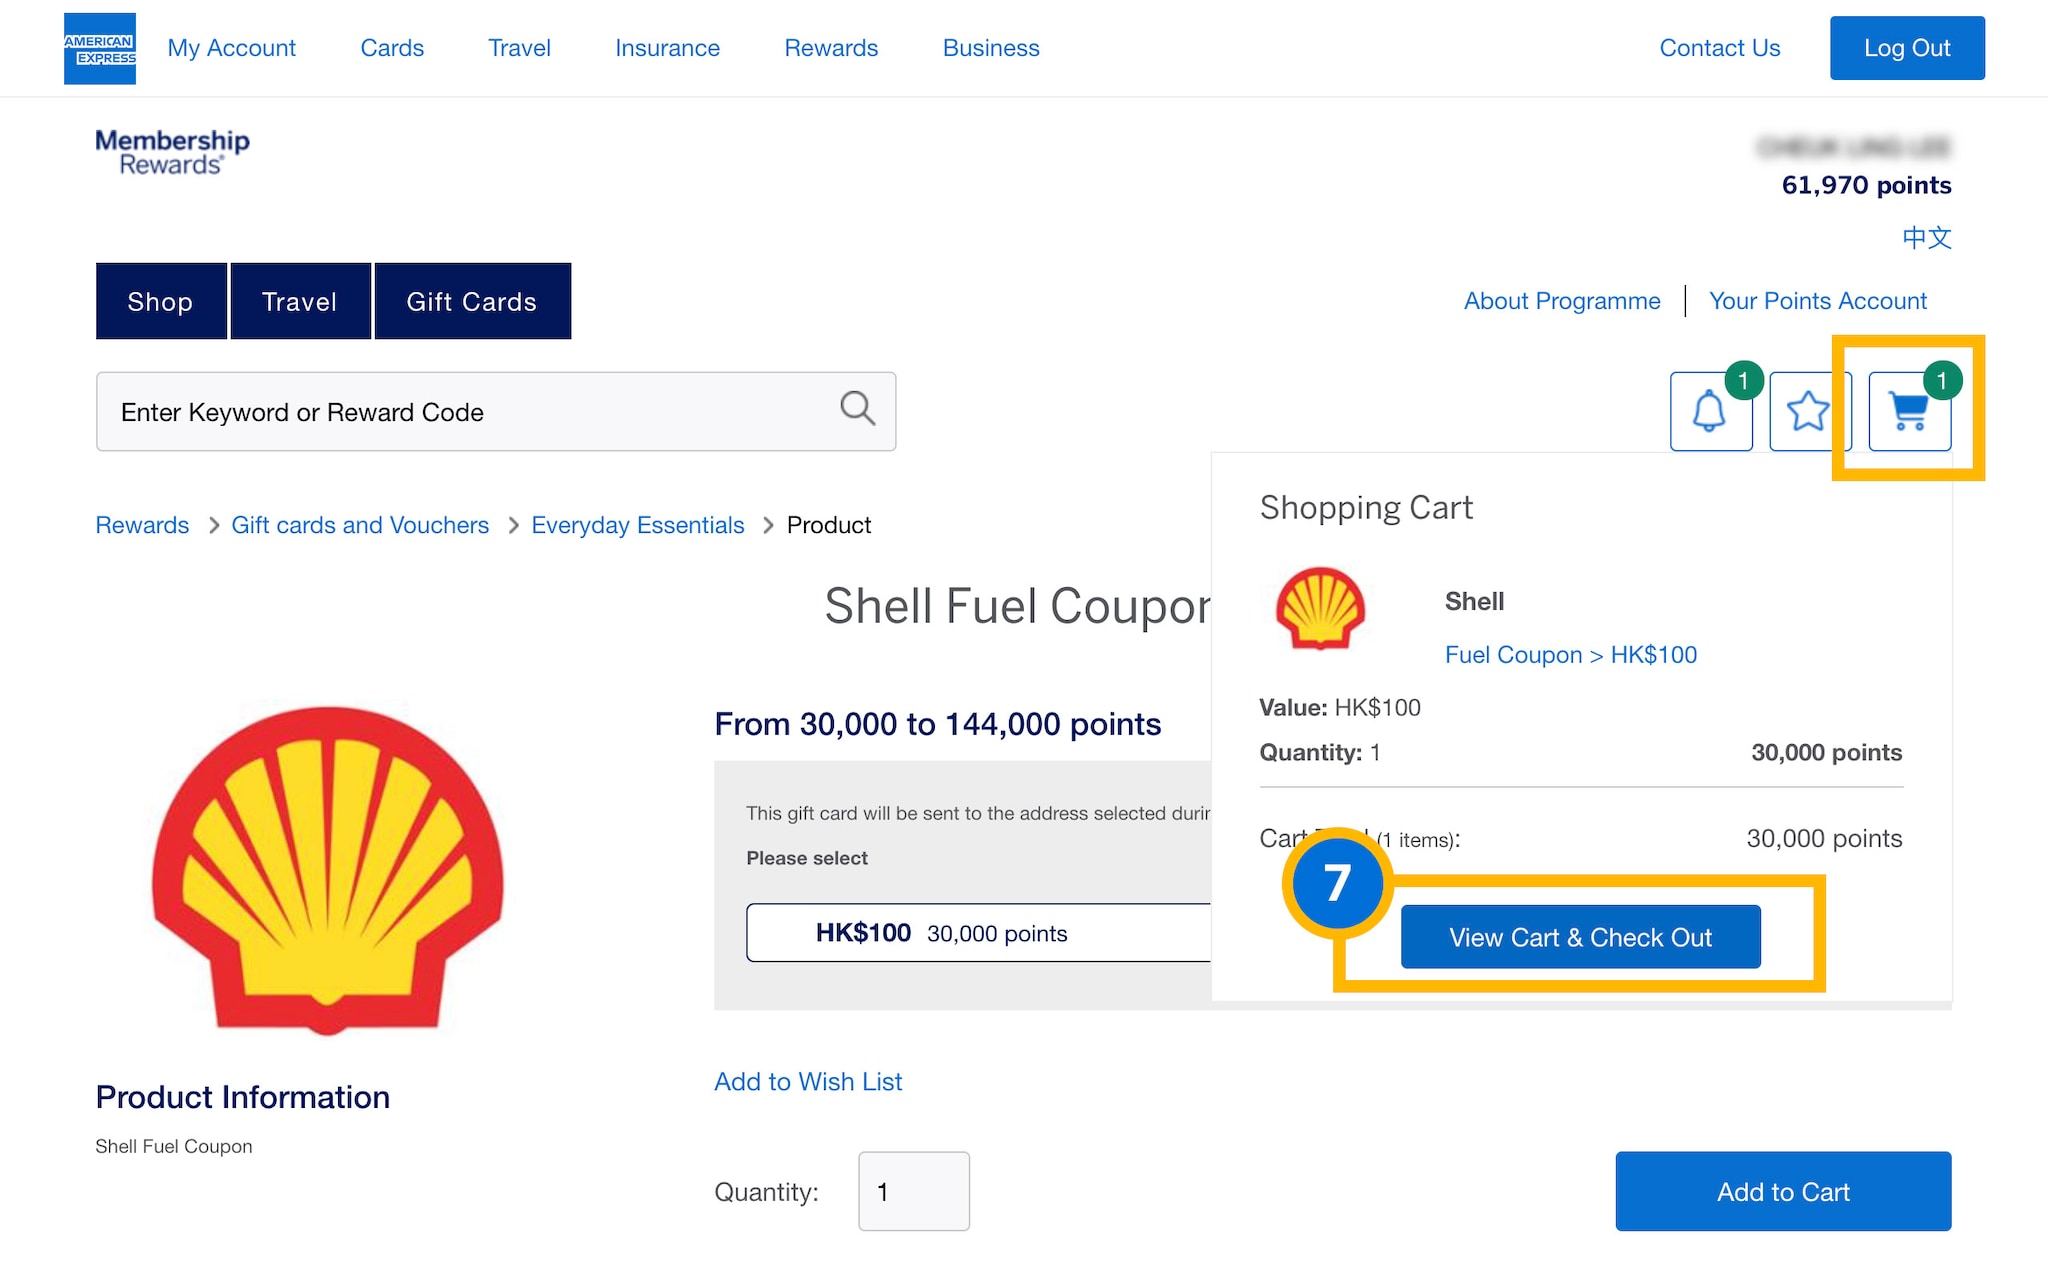Click the search magnifier icon
Viewport: 2048px width, 1273px height.
coord(857,408)
